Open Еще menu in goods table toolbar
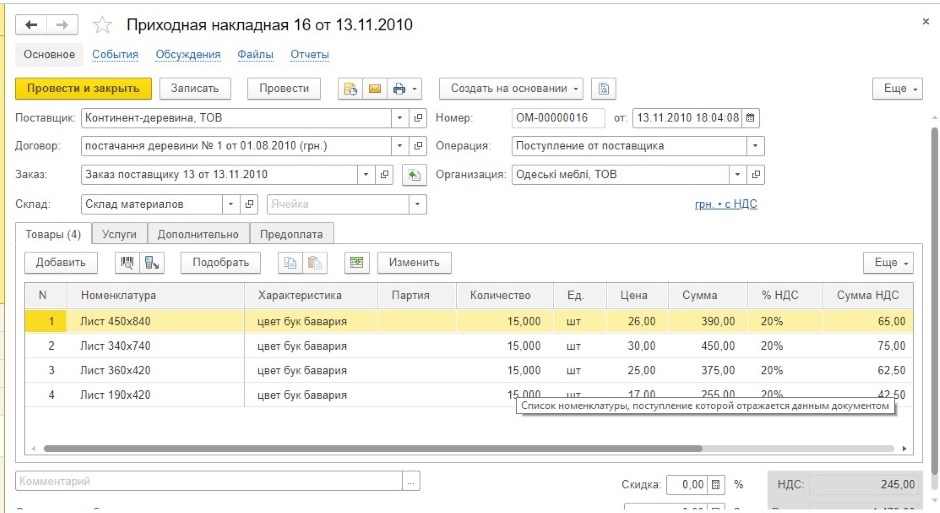Screen dimensions: 940x513 point(888,262)
